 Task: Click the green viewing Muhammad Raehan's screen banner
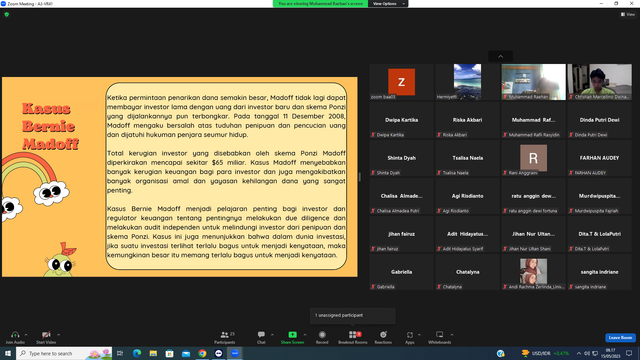pyautogui.click(x=320, y=4)
